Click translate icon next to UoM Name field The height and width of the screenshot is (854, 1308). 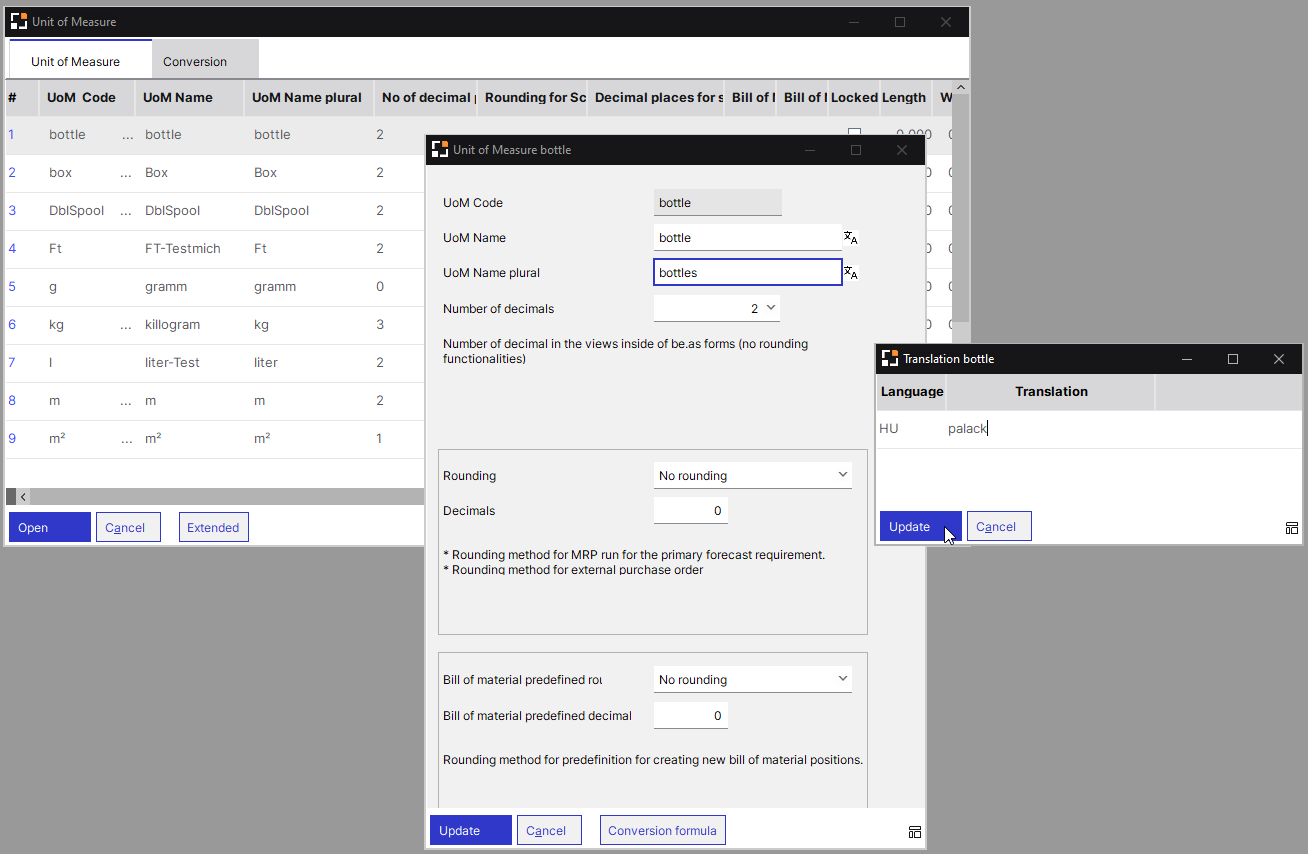pyautogui.click(x=850, y=238)
